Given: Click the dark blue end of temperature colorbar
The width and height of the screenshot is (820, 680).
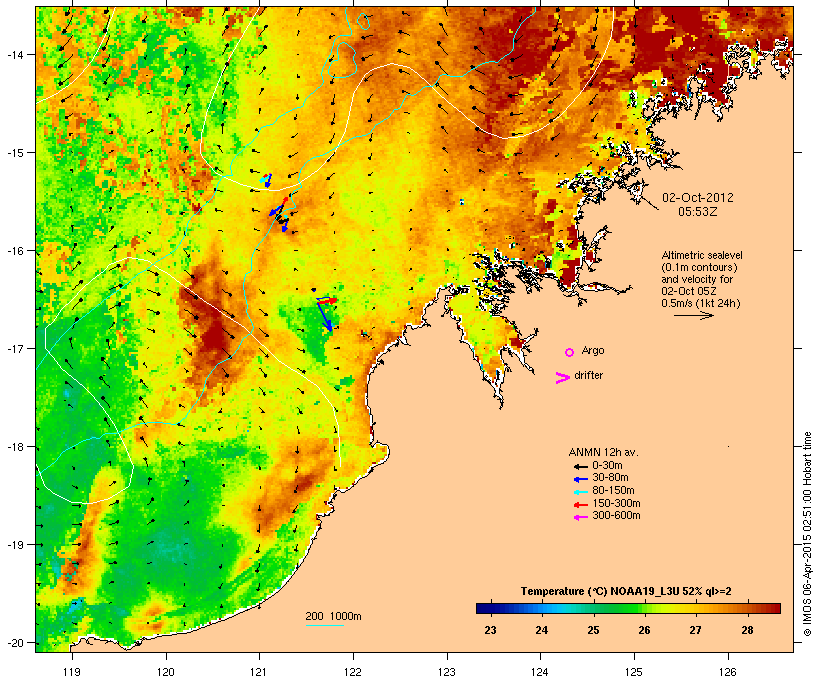Looking at the screenshot, I should coord(484,608).
